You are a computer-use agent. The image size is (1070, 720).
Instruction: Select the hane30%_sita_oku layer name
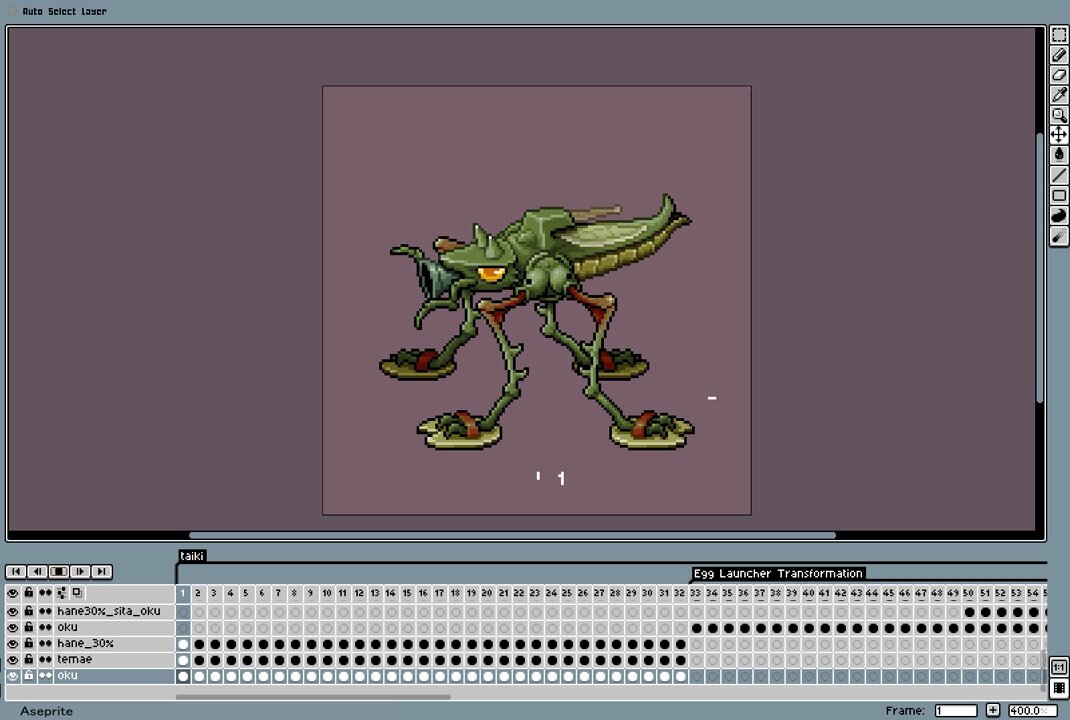pos(109,611)
